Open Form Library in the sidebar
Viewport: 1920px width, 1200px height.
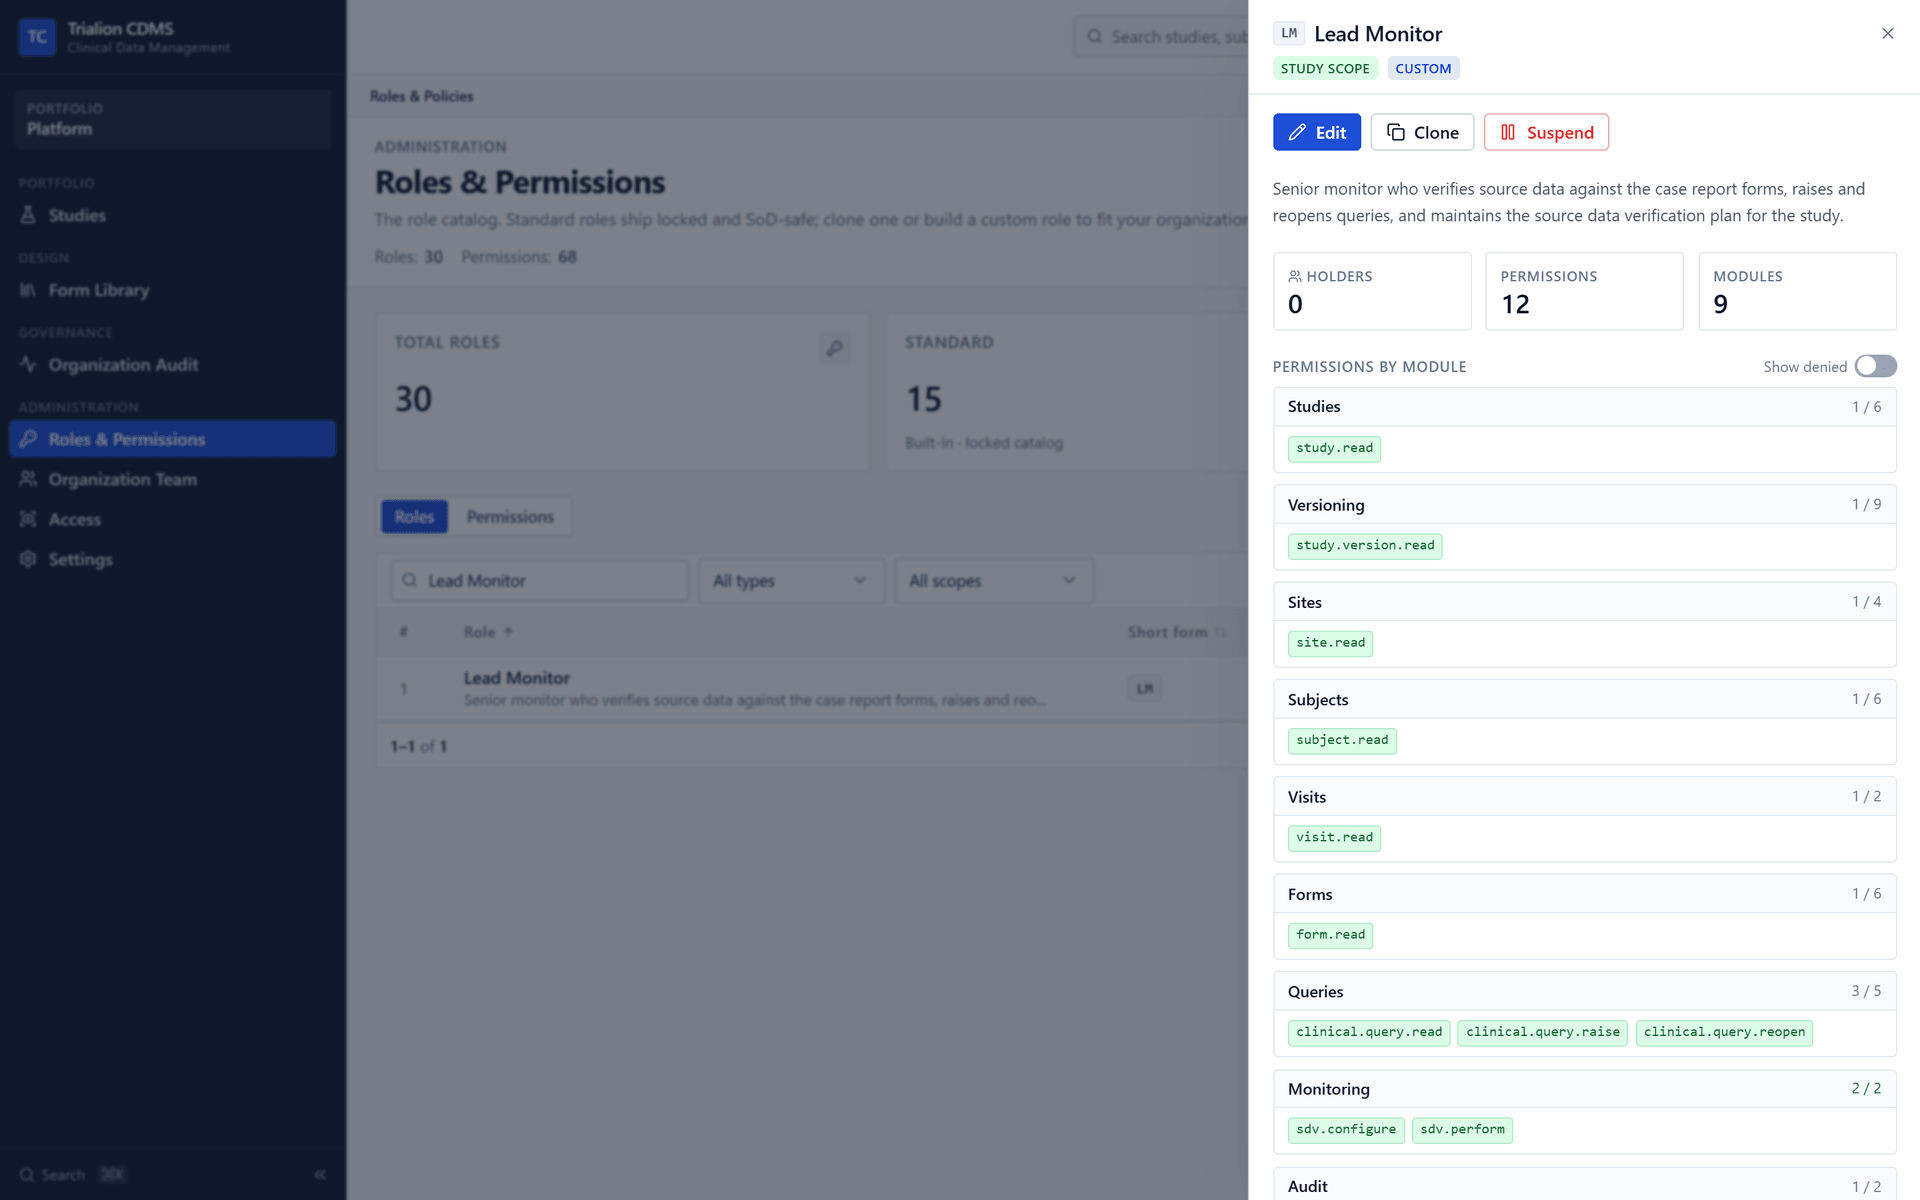coord(172,290)
